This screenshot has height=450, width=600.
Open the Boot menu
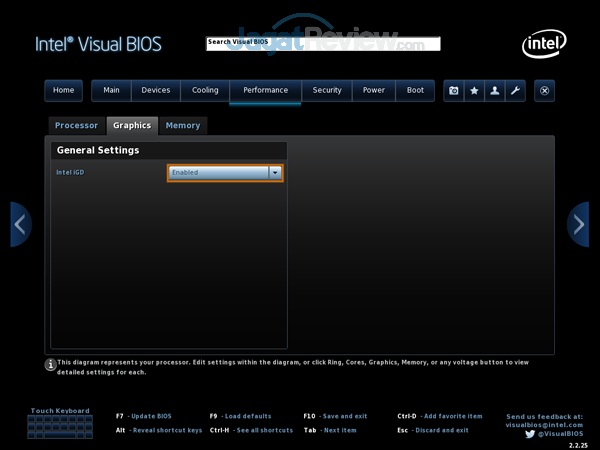(415, 90)
